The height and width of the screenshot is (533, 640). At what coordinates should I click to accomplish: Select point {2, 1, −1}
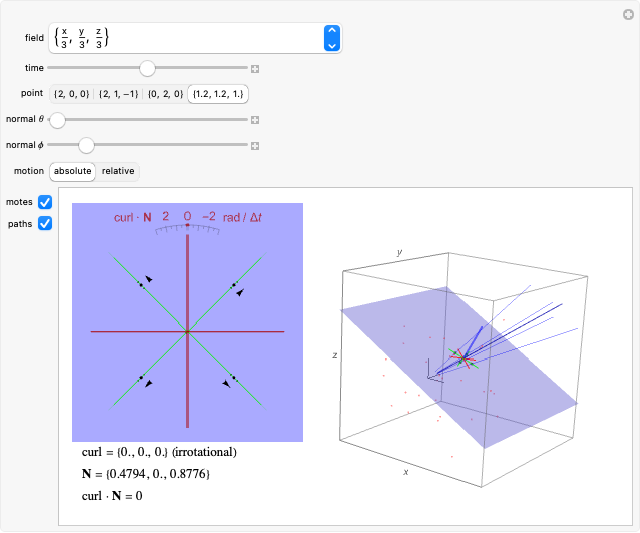pyautogui.click(x=118, y=94)
